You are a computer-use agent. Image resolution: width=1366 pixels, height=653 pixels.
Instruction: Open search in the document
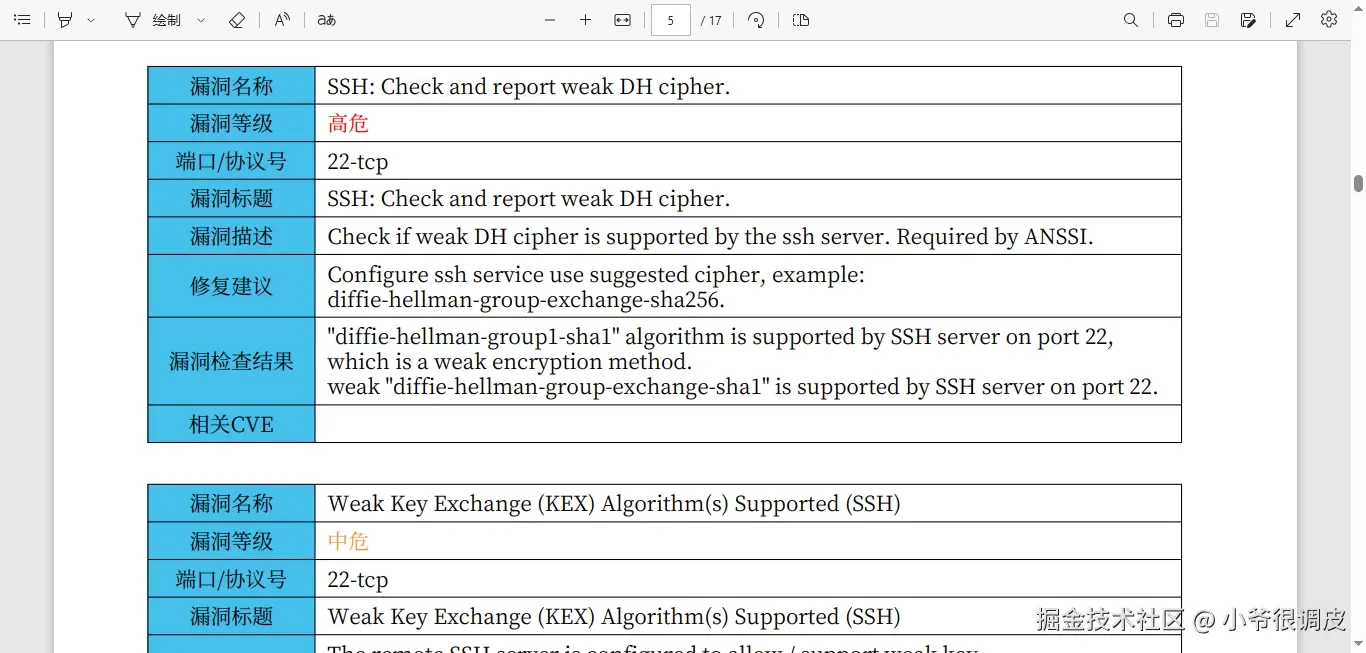click(x=1131, y=20)
